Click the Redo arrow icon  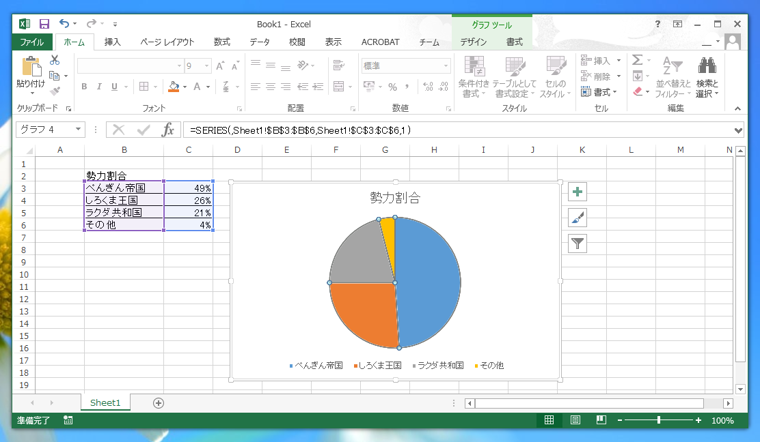[91, 23]
